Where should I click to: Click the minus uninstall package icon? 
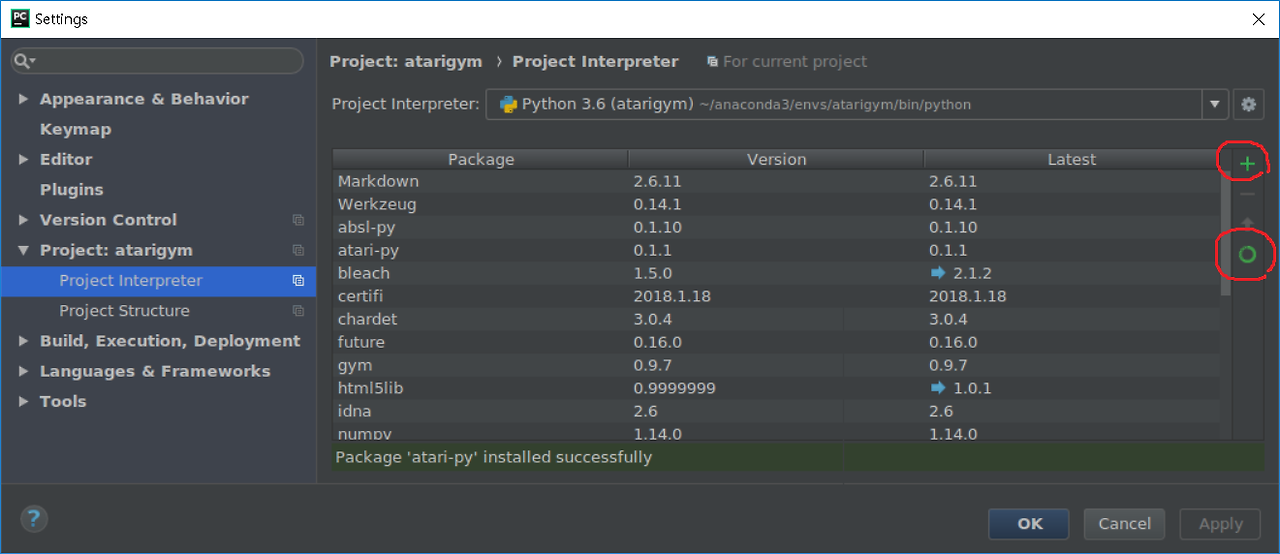1247,194
